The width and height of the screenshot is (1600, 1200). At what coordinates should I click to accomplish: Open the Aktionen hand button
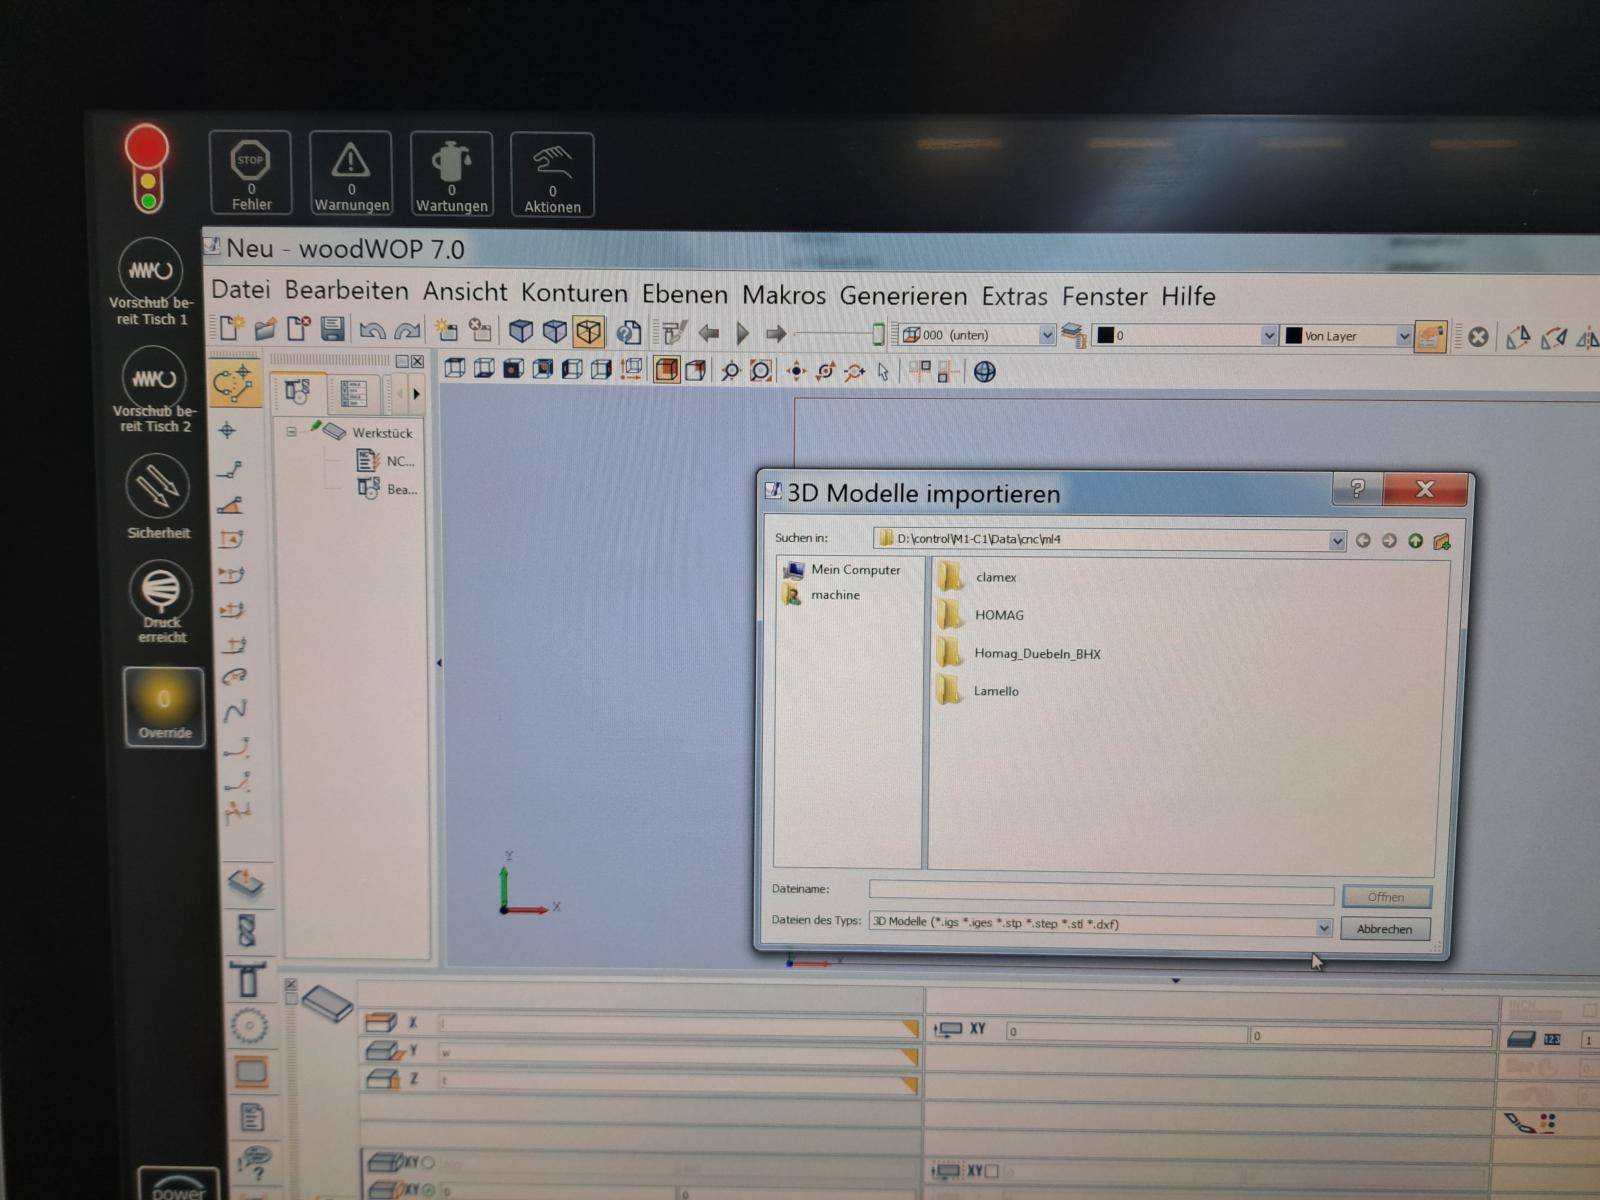click(553, 175)
